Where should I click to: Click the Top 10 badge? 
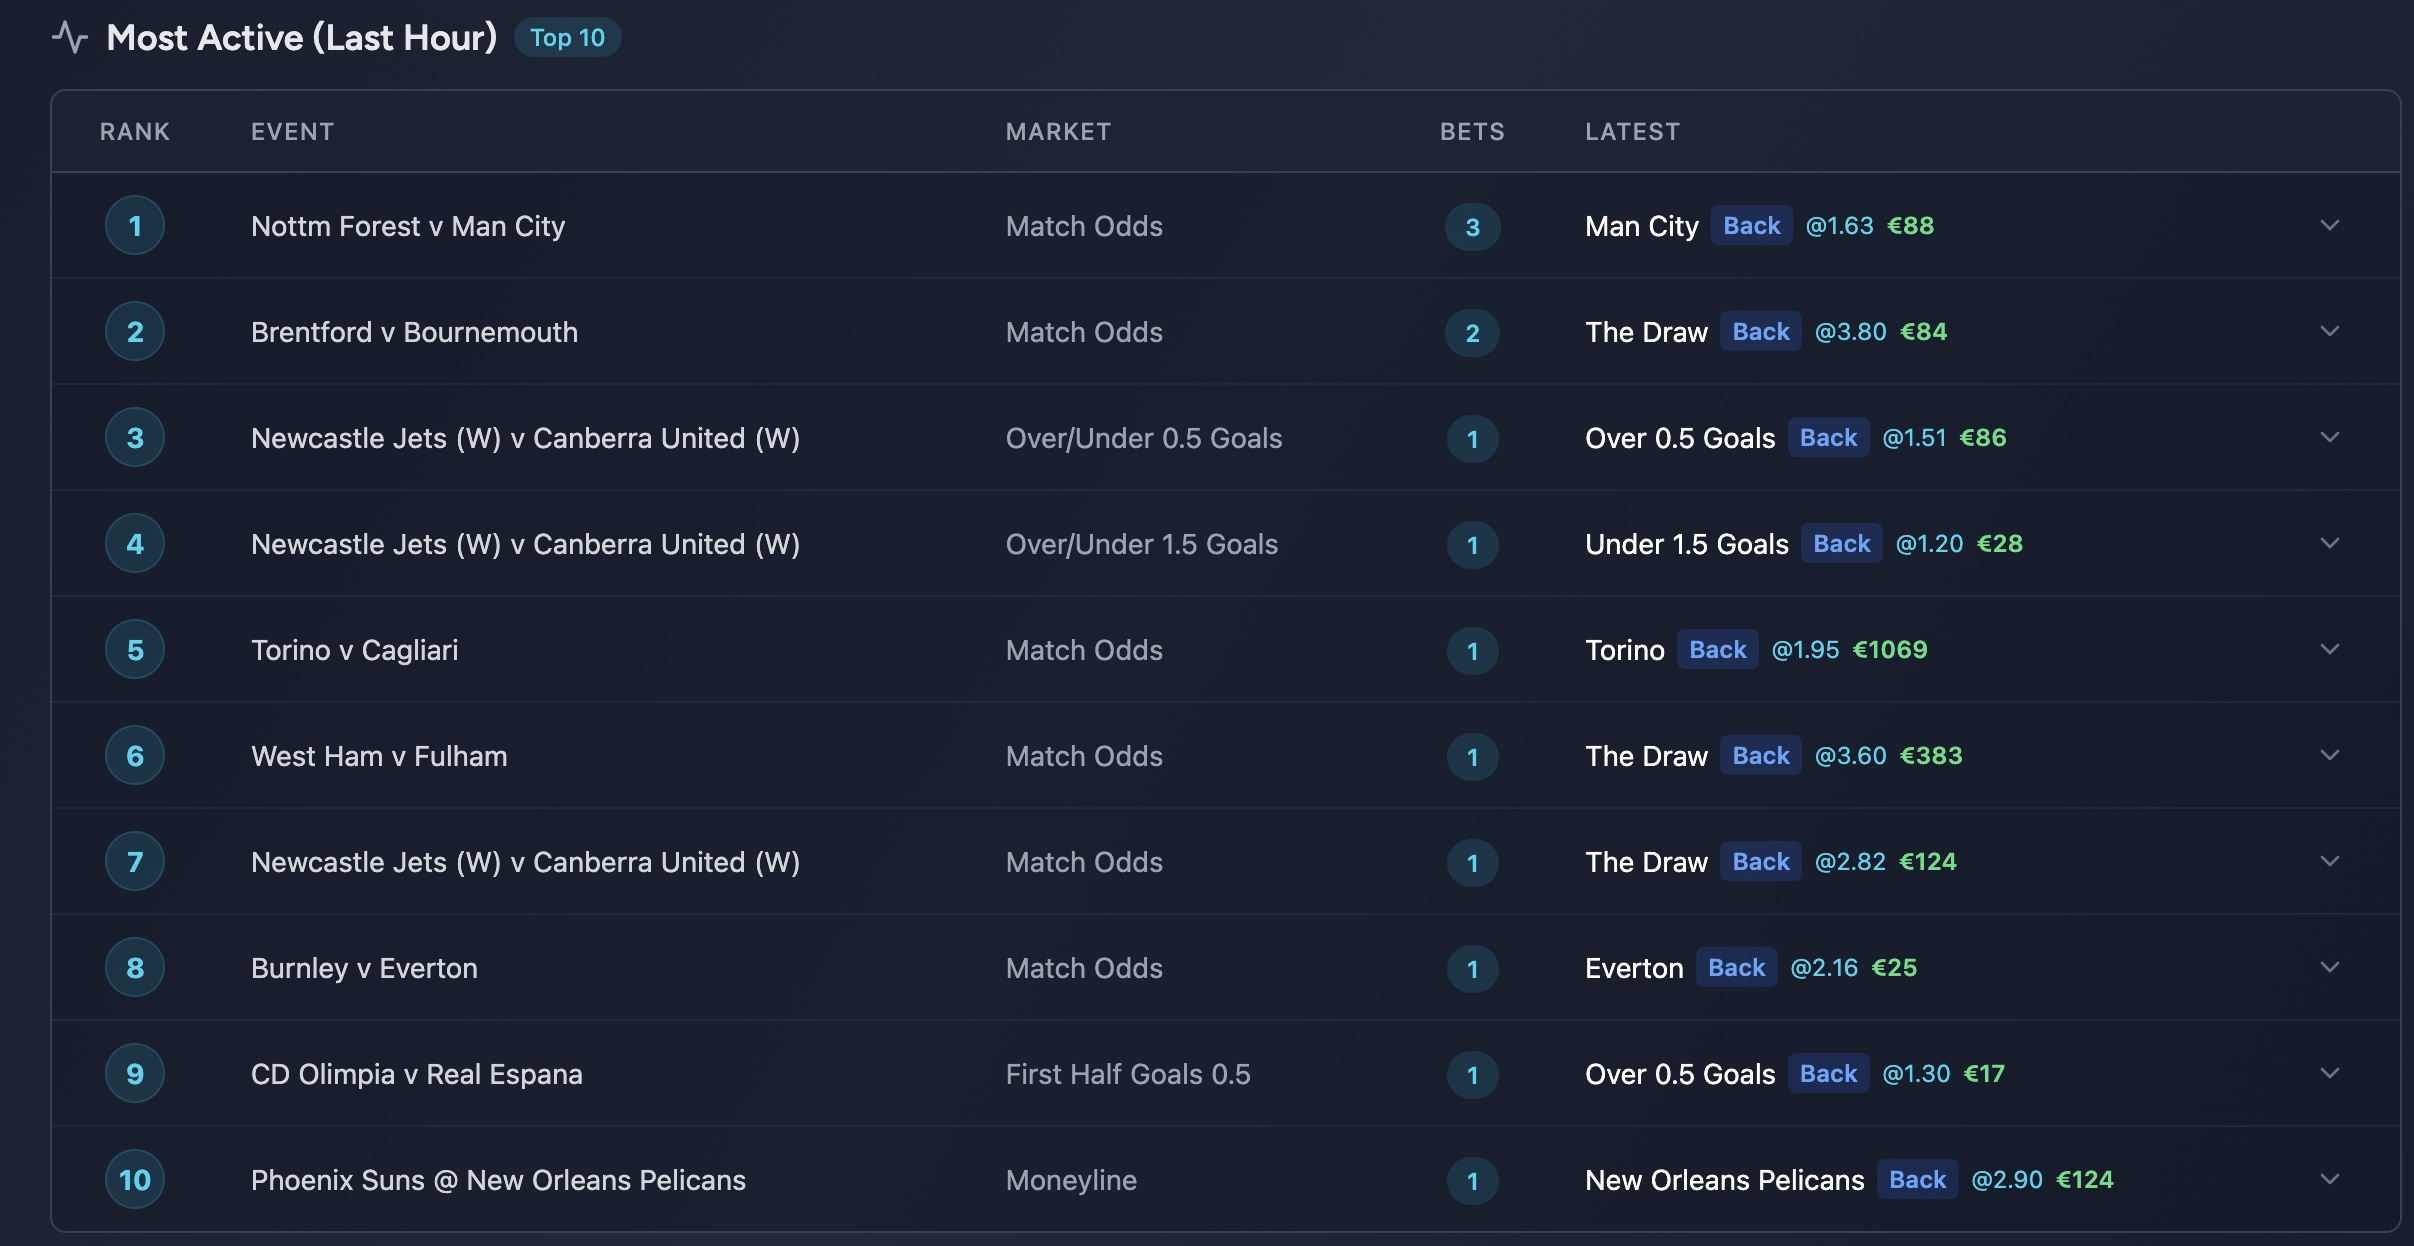566,37
